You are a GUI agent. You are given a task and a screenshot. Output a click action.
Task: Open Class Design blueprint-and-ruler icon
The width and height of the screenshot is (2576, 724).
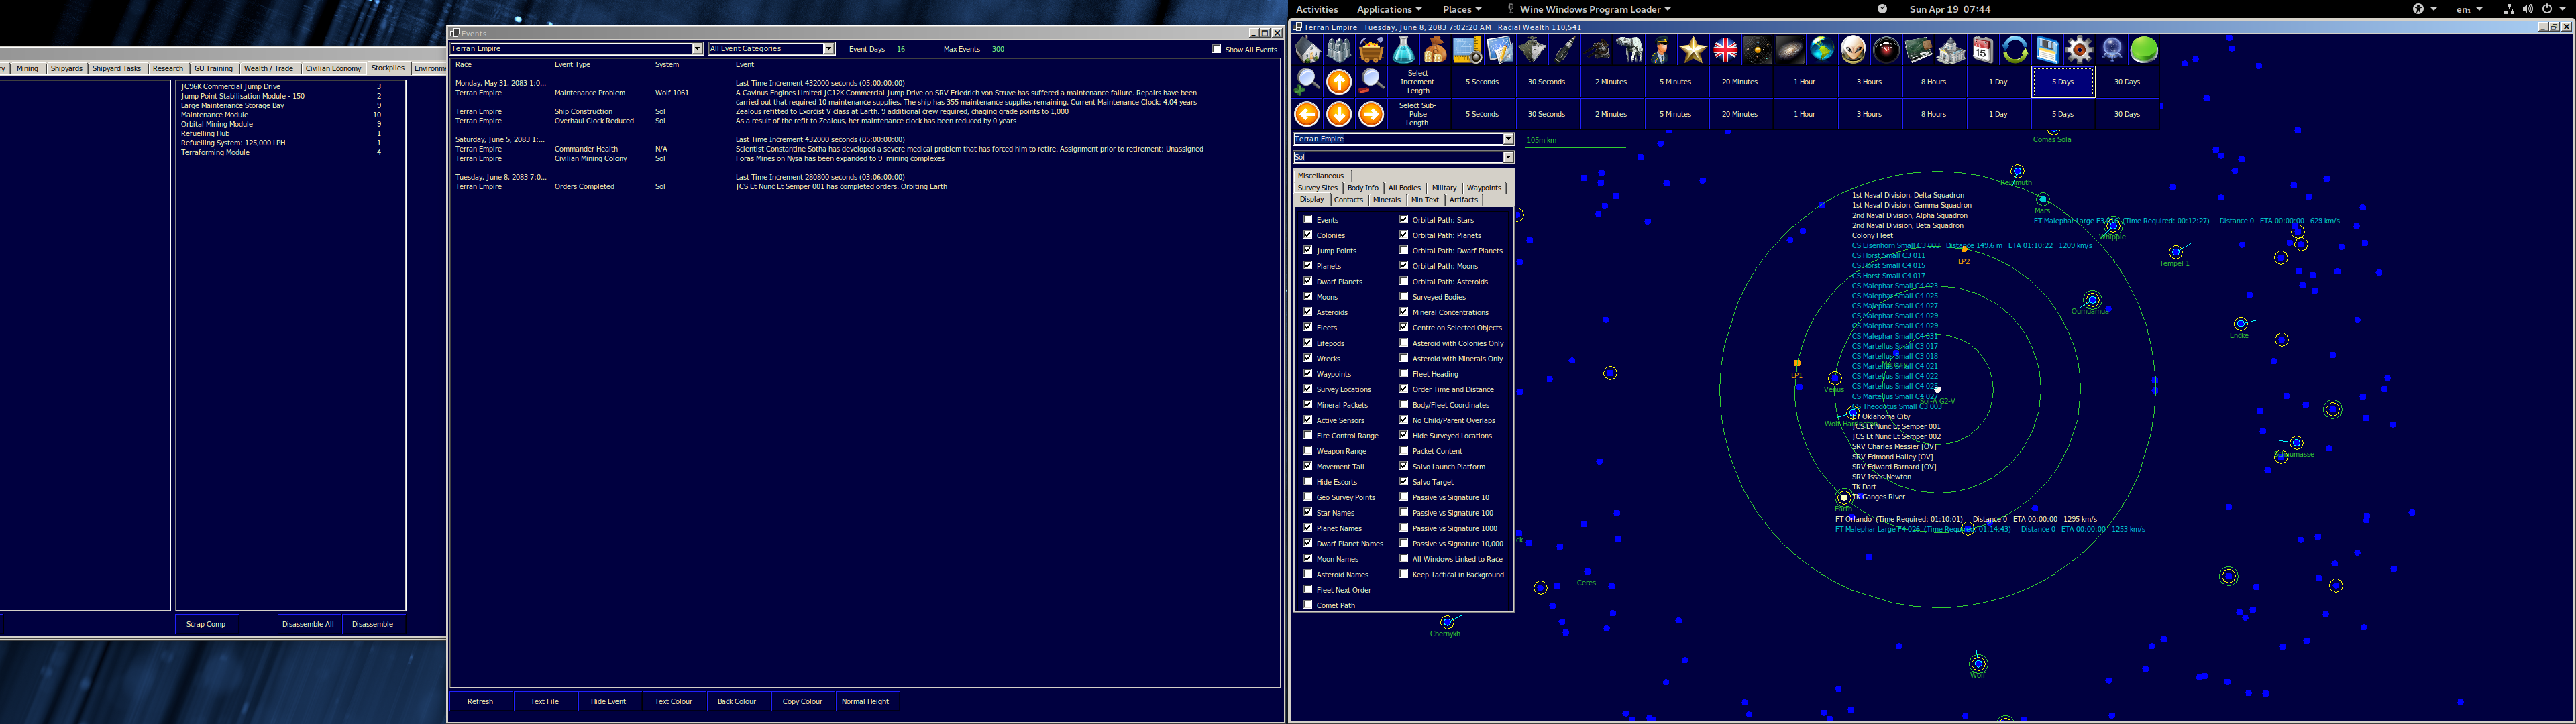(1468, 50)
